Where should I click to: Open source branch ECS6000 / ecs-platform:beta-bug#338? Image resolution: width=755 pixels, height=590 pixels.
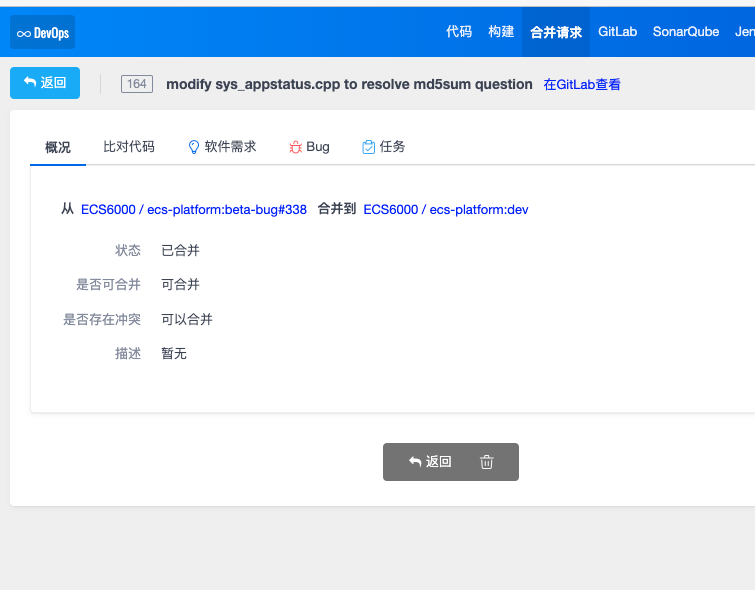(193, 210)
